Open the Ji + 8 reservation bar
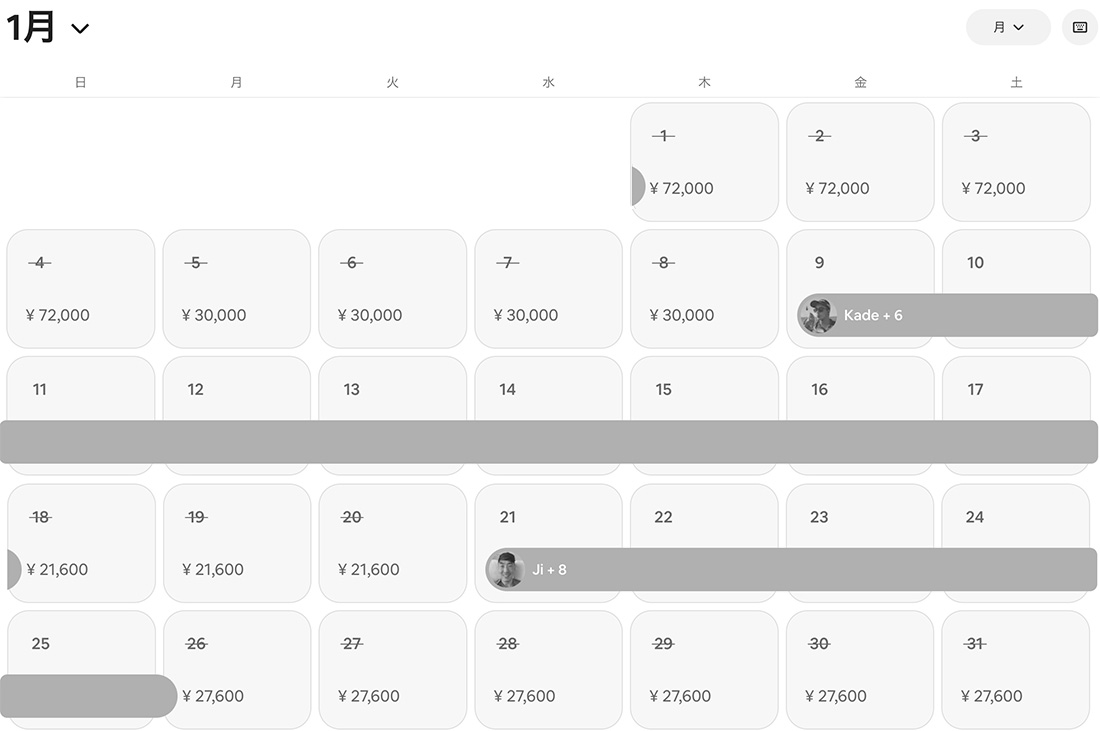The width and height of the screenshot is (1100, 731). click(x=800, y=570)
